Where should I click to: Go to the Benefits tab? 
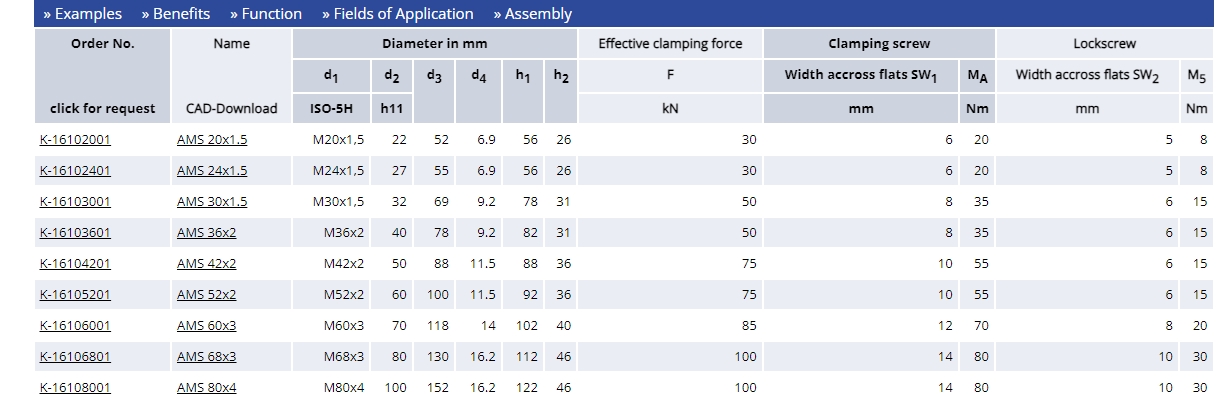tap(176, 14)
